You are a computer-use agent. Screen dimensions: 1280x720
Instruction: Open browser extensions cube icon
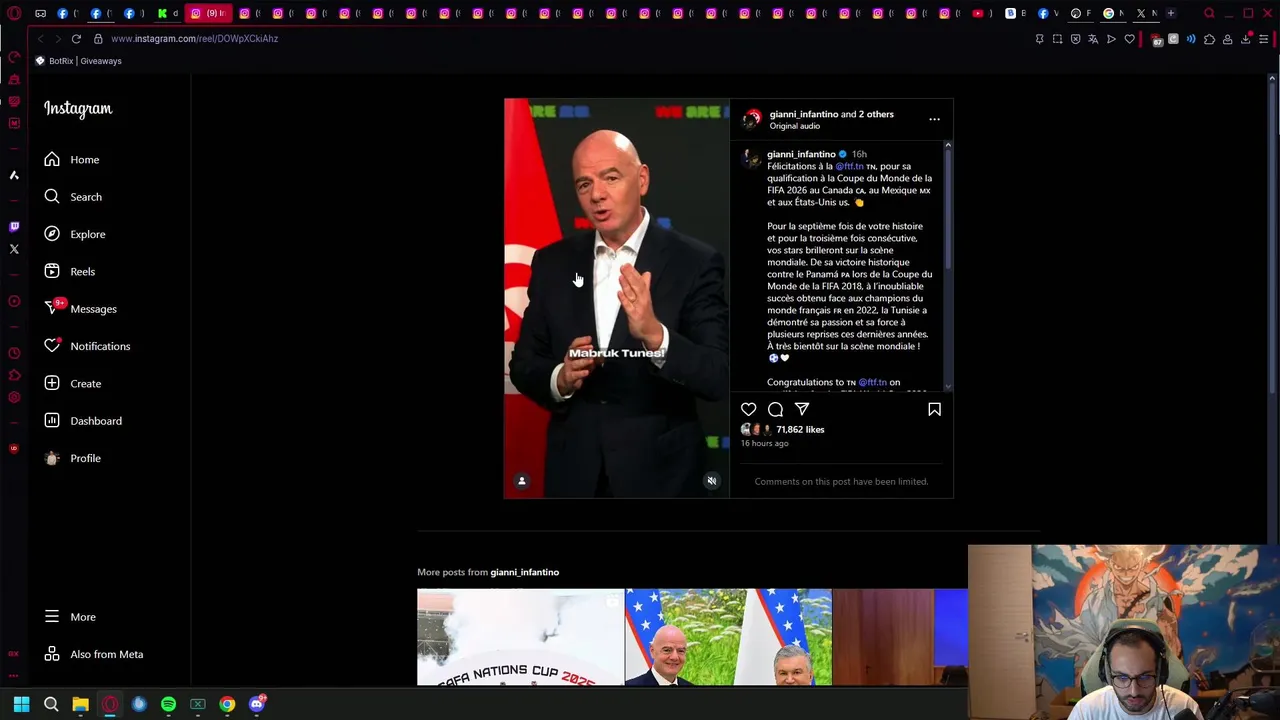tap(1209, 39)
